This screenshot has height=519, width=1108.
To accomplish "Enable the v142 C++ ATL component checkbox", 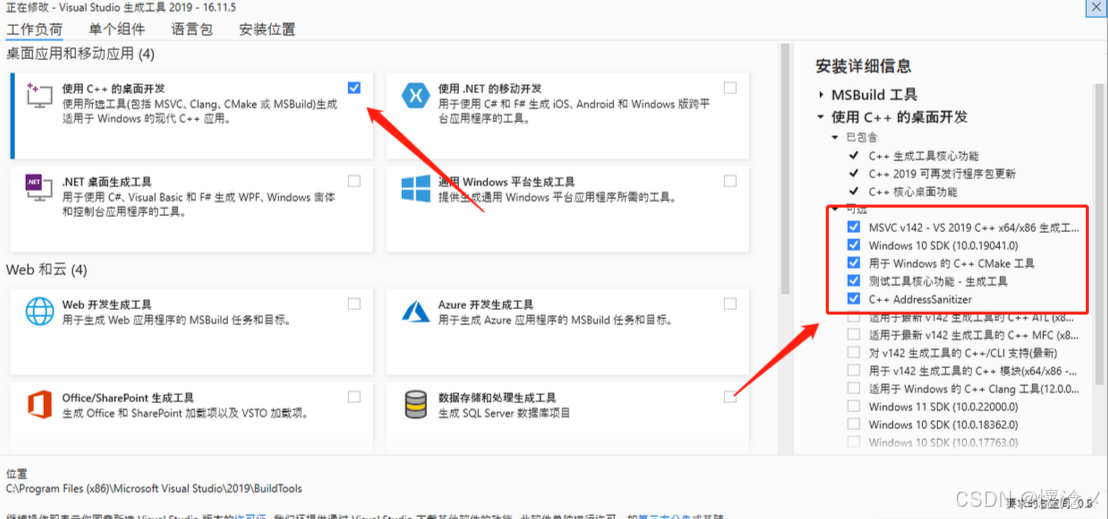I will [854, 317].
